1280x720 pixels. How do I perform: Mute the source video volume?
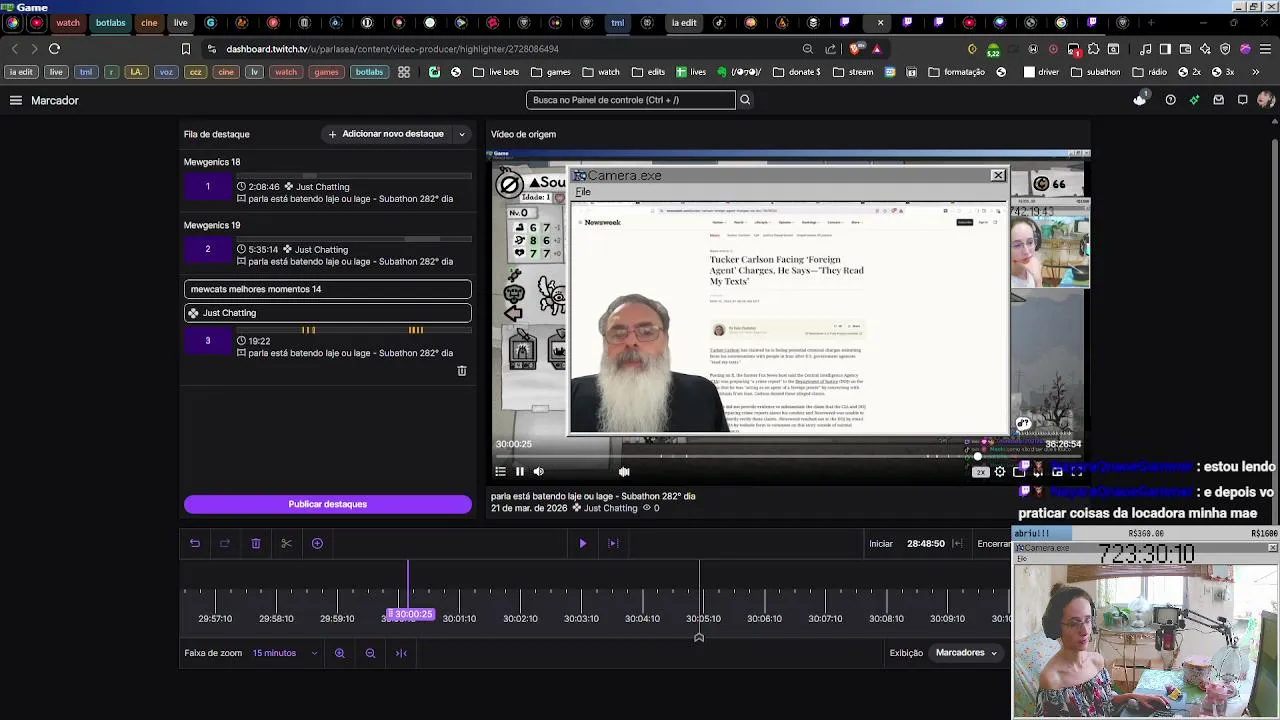coord(539,472)
